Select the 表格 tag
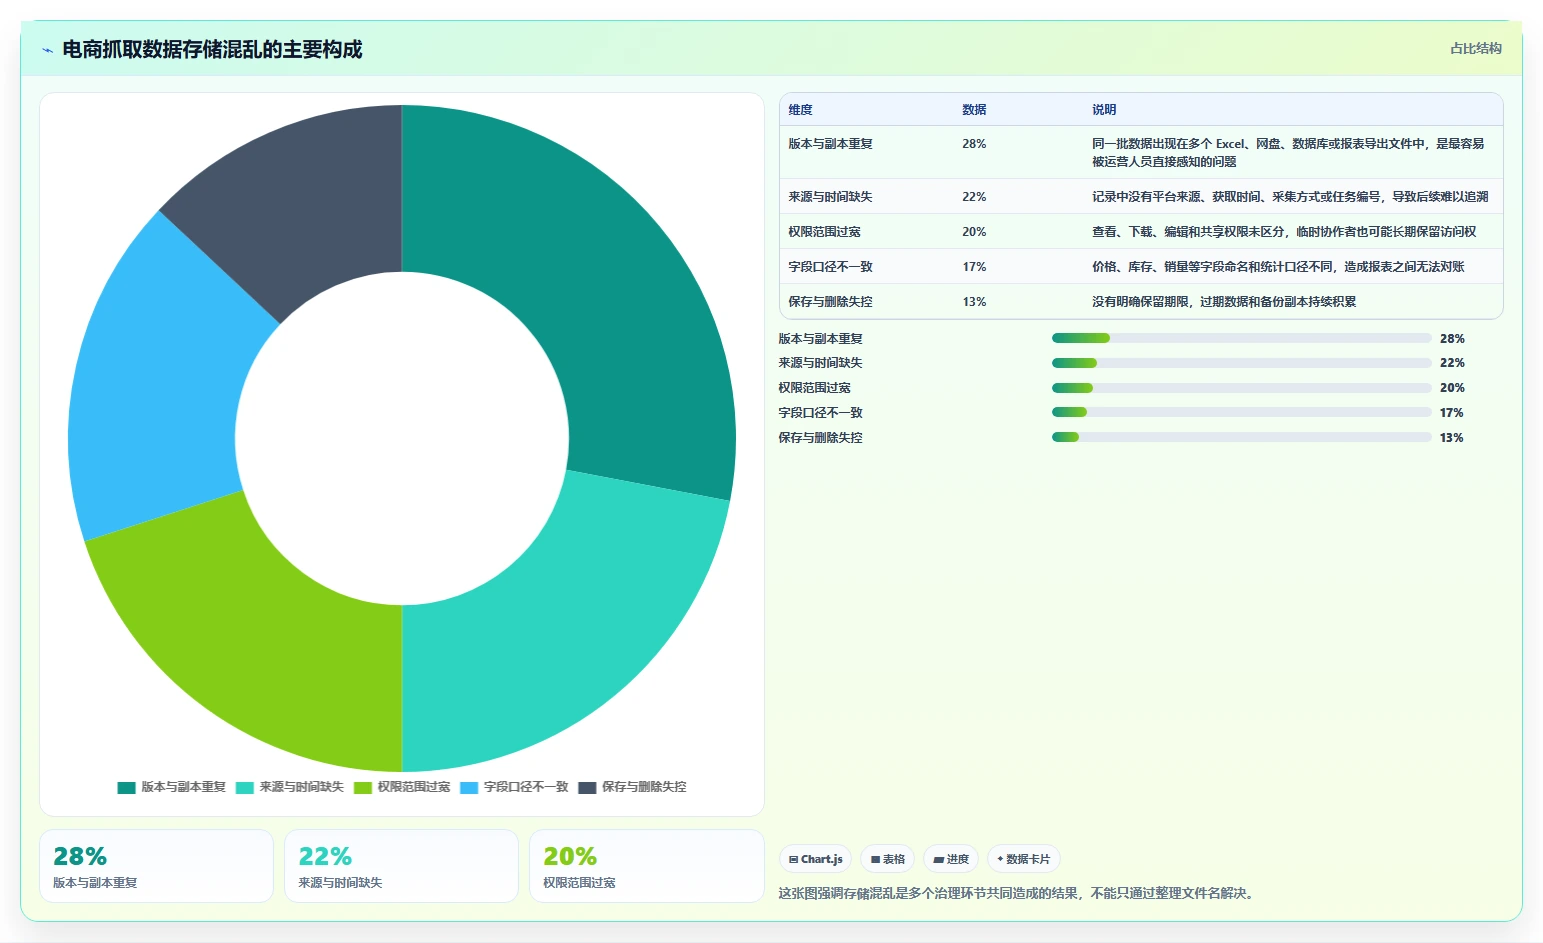This screenshot has width=1543, height=943. click(887, 859)
